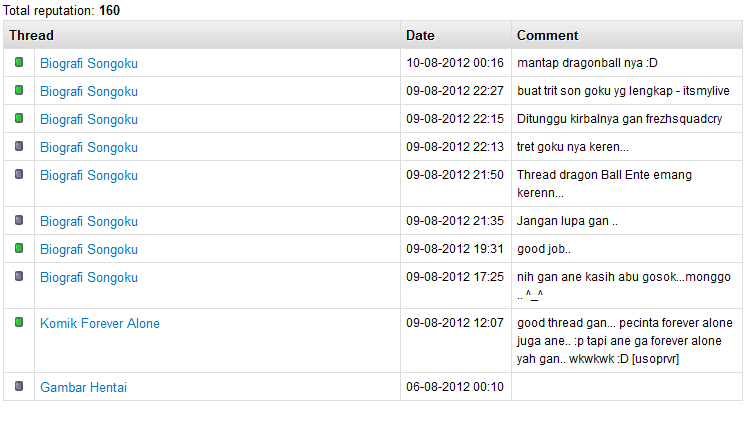
Task: Click green reputation icon dated 09-08-2012 19:31
Action: (19, 248)
